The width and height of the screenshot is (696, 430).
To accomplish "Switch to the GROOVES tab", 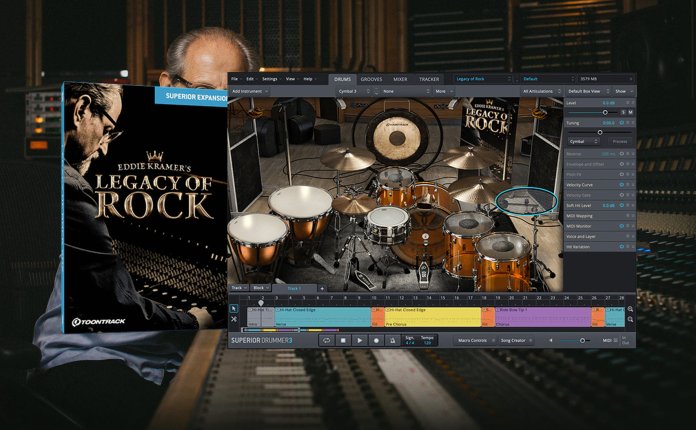I will coord(371,79).
